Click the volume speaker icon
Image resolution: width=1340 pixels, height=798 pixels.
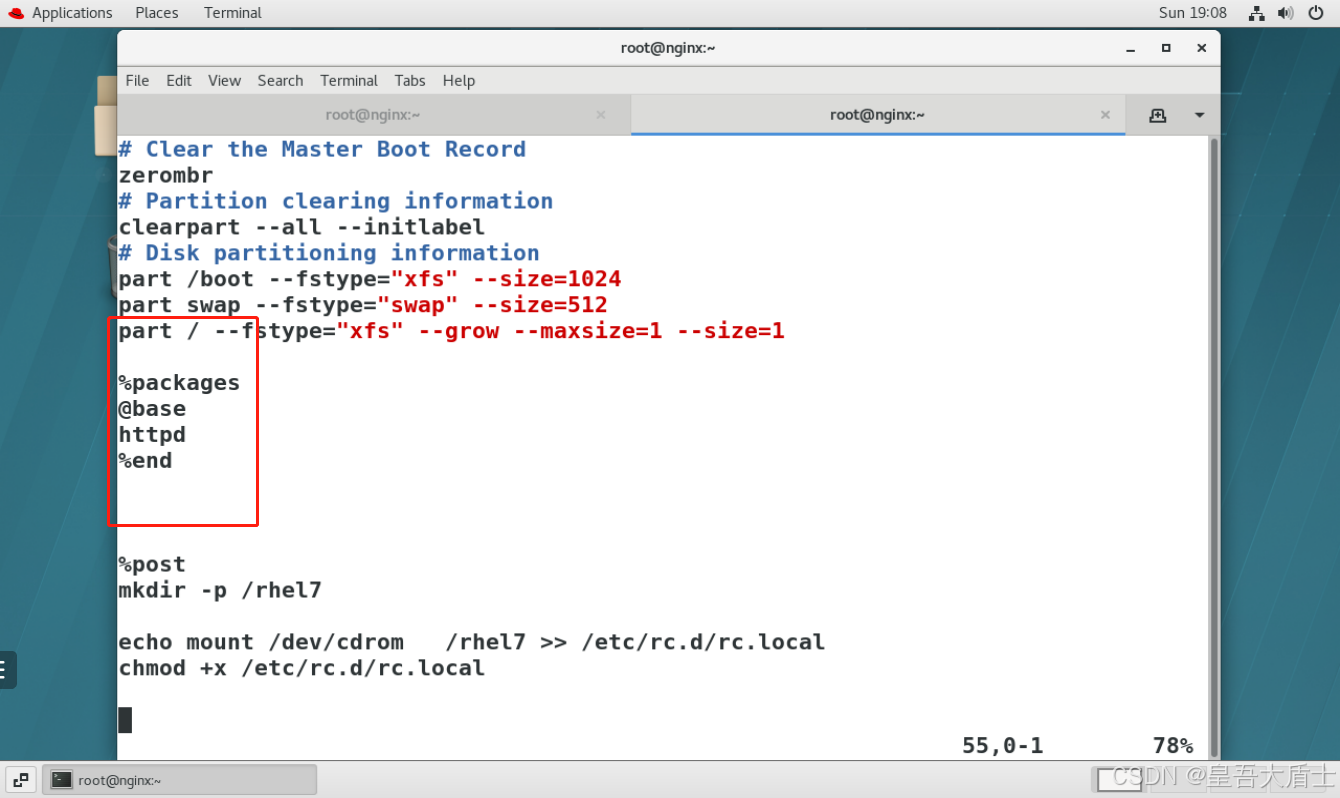coord(1285,13)
